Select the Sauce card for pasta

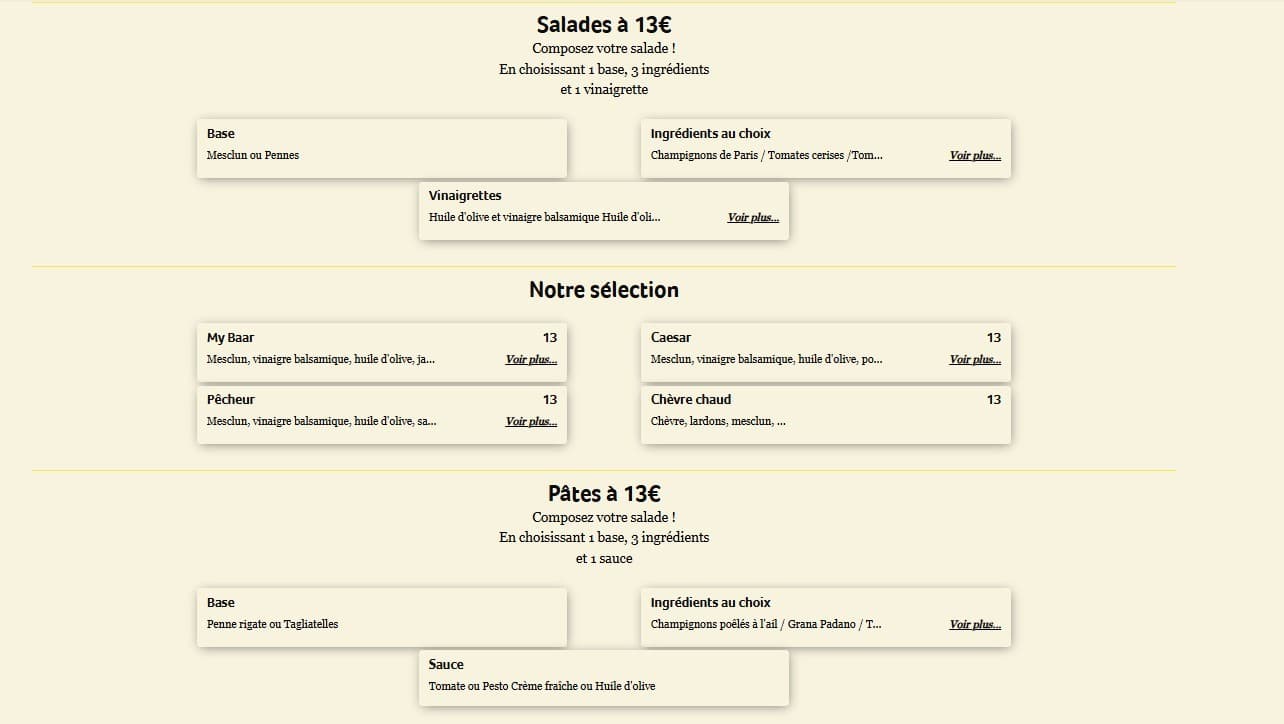tap(604, 677)
